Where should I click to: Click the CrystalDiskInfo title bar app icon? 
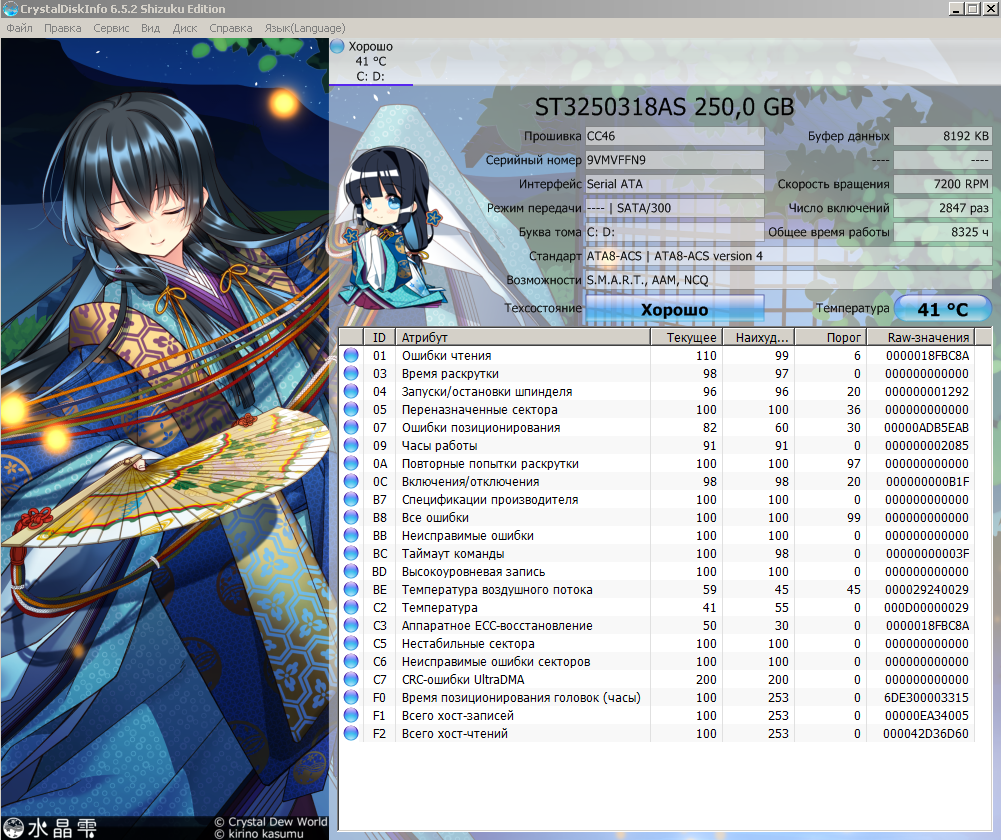tap(10, 9)
